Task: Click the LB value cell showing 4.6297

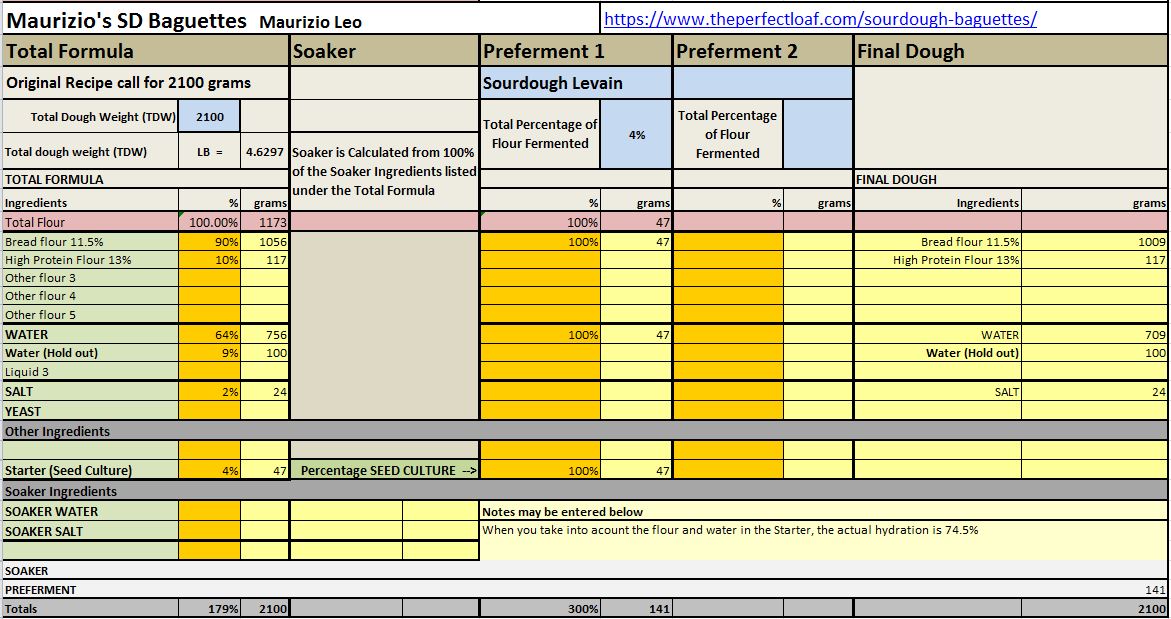Action: (265, 153)
